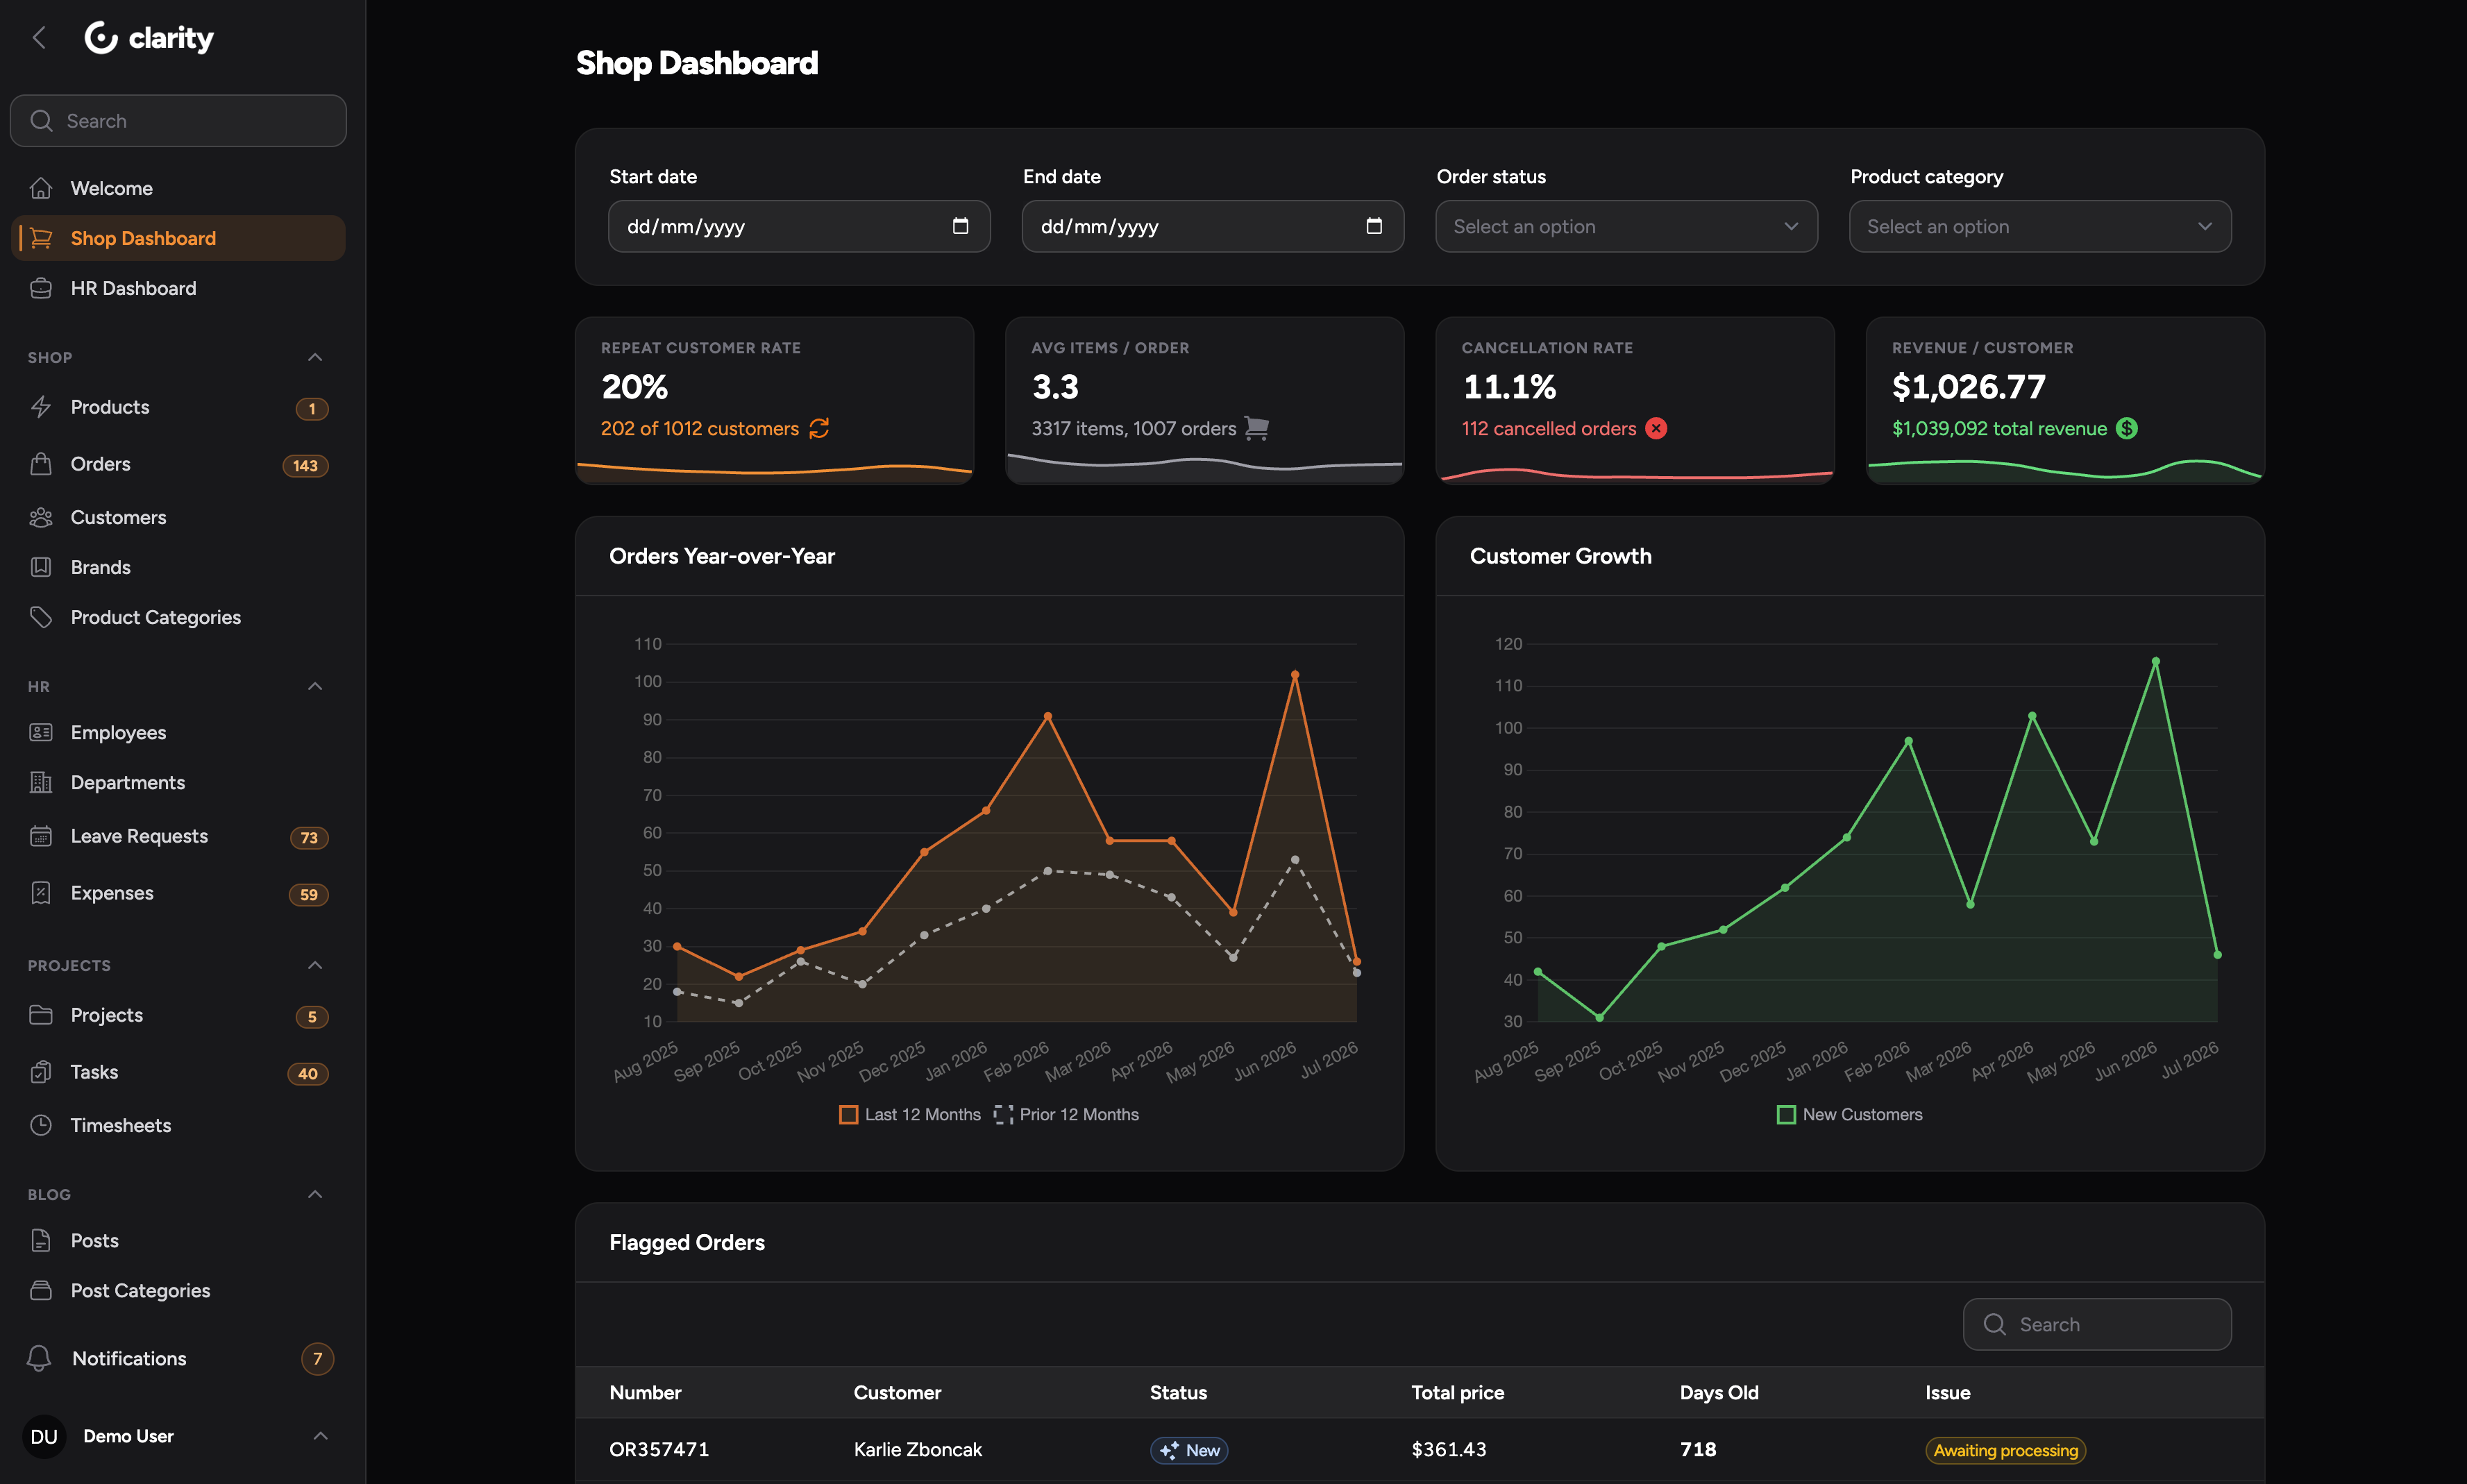
Task: Click the Cancellation Rate card
Action: click(x=1635, y=401)
